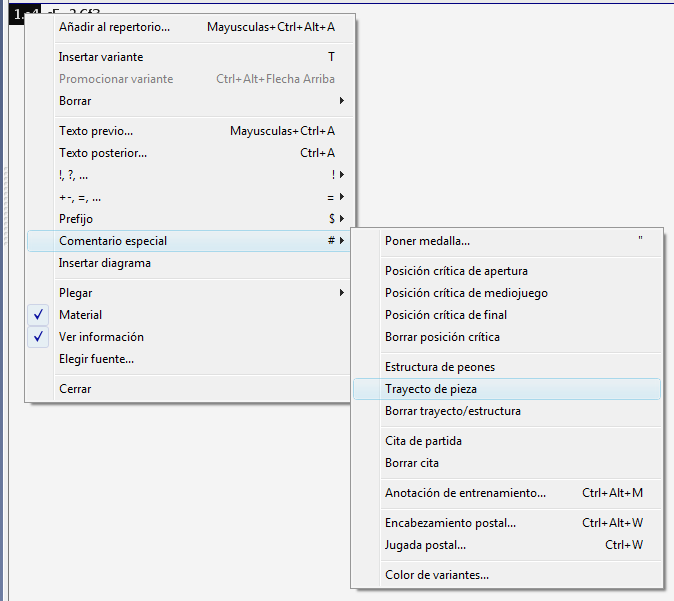674x601 pixels.
Task: Select Insertar variante option
Action: 190,57
